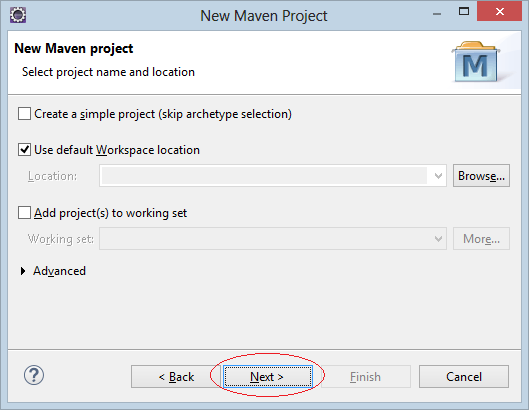Minimize the New Maven Project dialog
This screenshot has width=529, height=410.
pos(437,14)
